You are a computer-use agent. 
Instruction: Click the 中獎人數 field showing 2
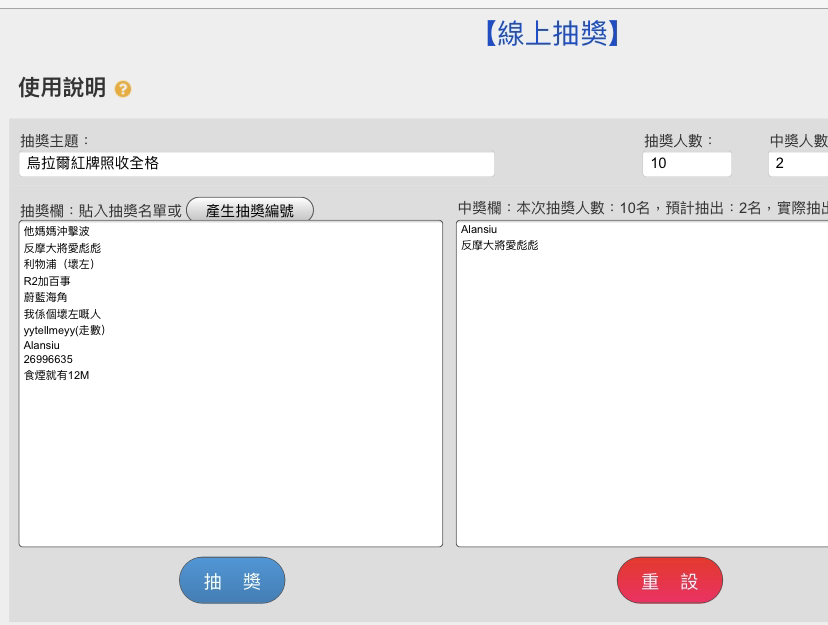(x=798, y=164)
